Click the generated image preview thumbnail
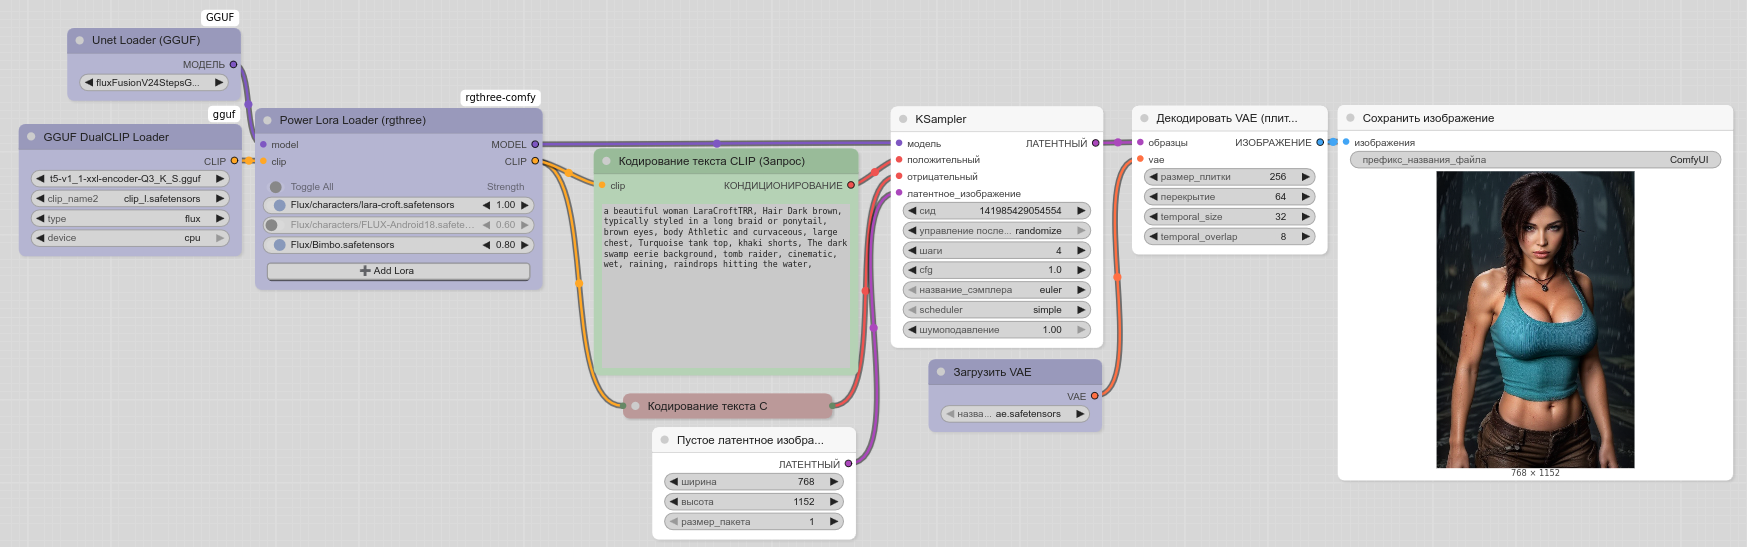 pyautogui.click(x=1535, y=320)
